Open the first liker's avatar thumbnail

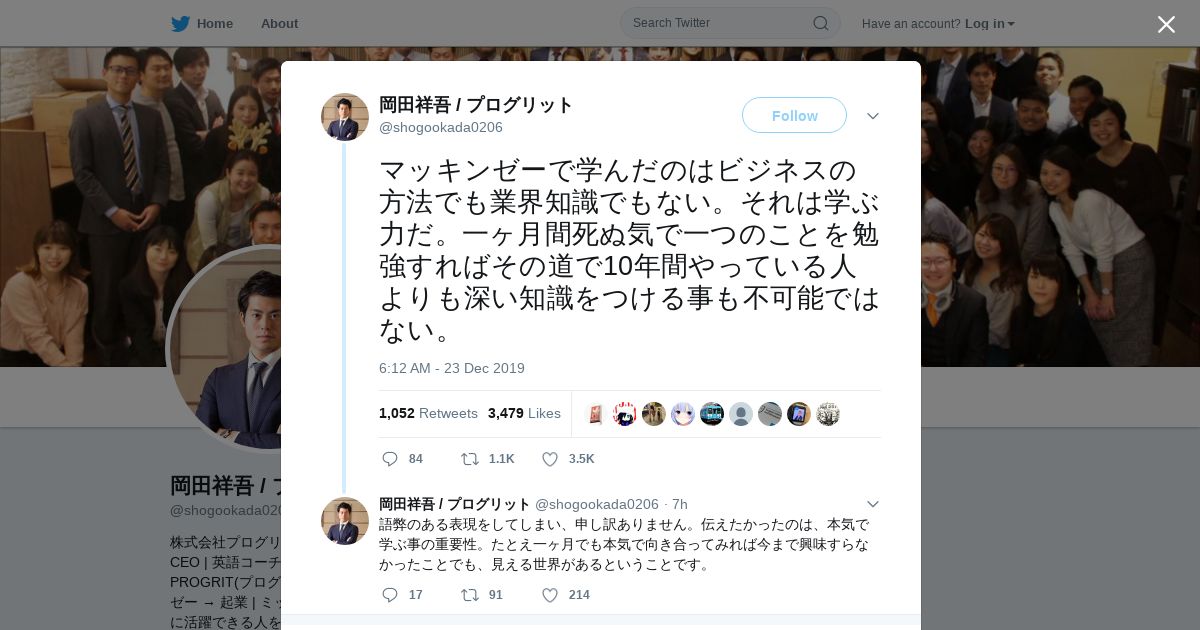tap(596, 414)
